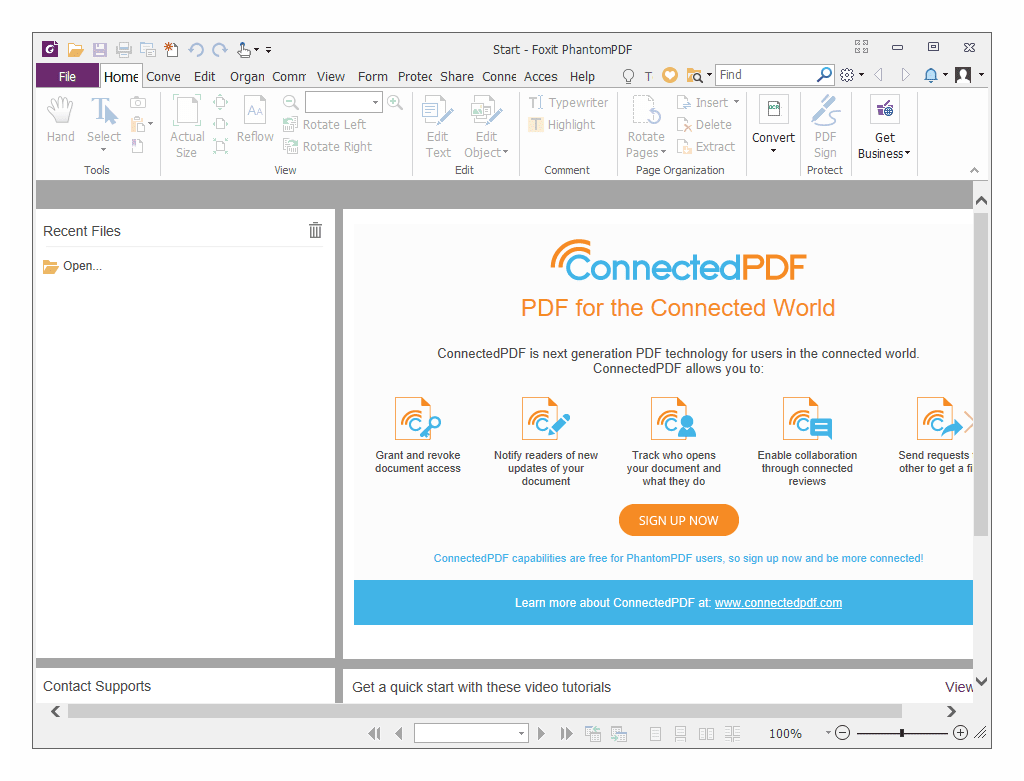Toggle single page layout in status bar
Viewport: 1024px width, 781px height.
click(x=656, y=734)
